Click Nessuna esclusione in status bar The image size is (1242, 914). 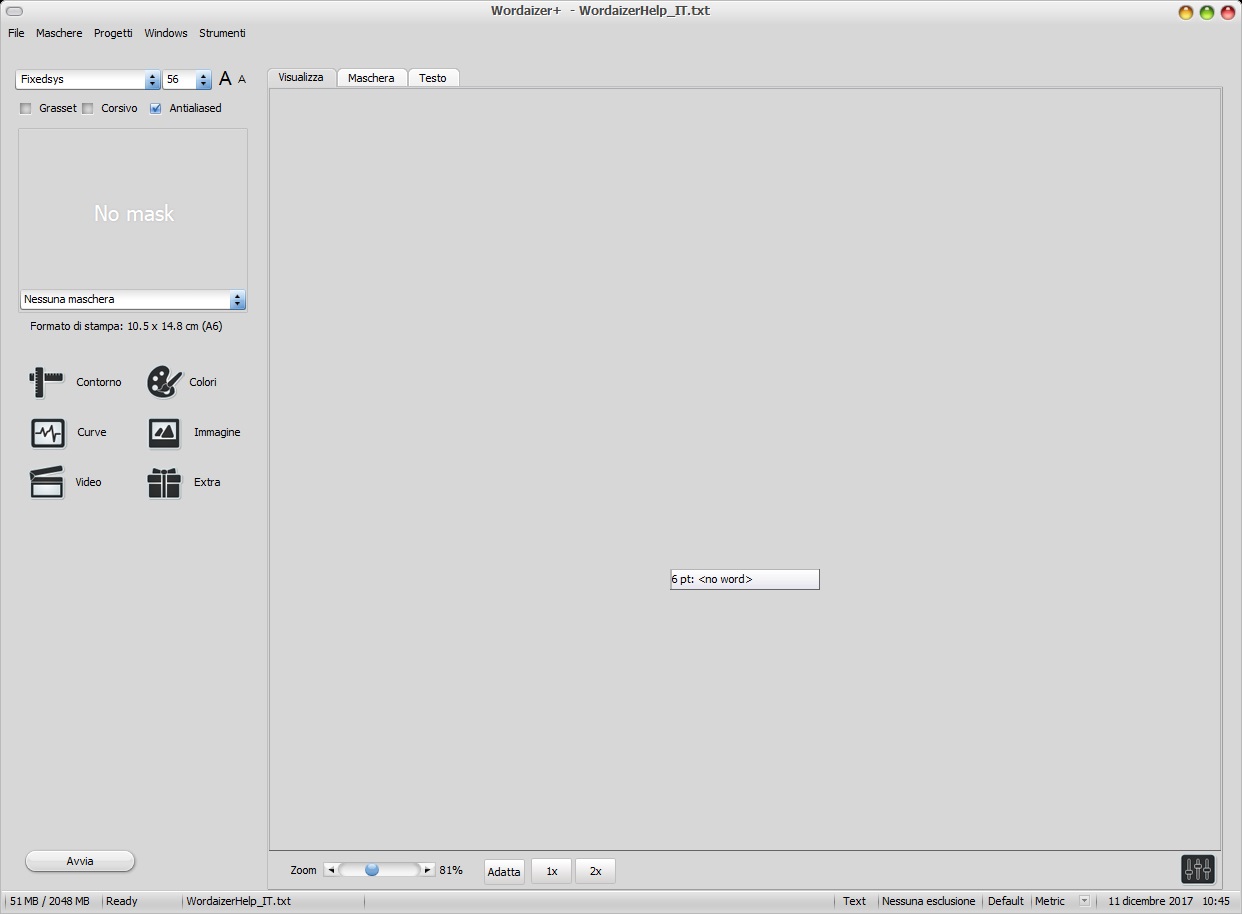click(928, 901)
